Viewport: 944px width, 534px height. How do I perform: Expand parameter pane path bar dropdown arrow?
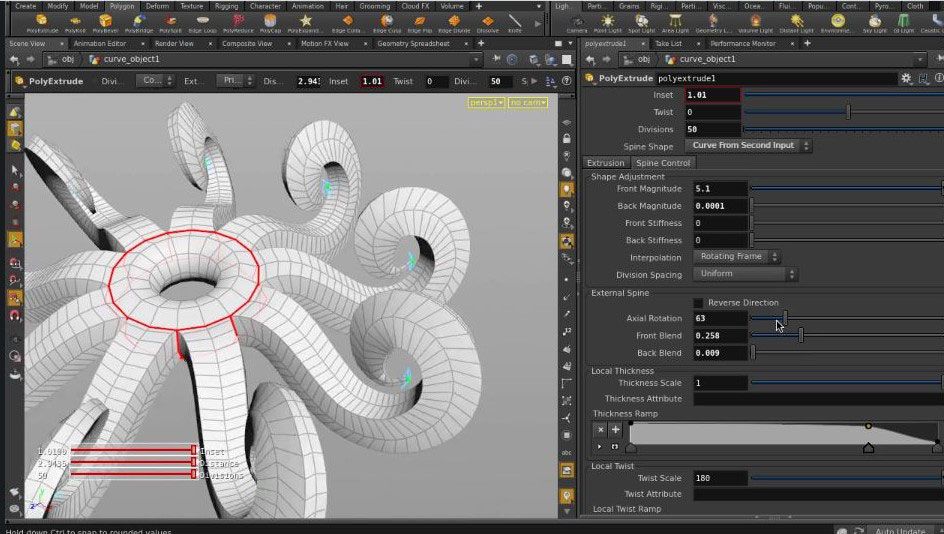[x=919, y=60]
